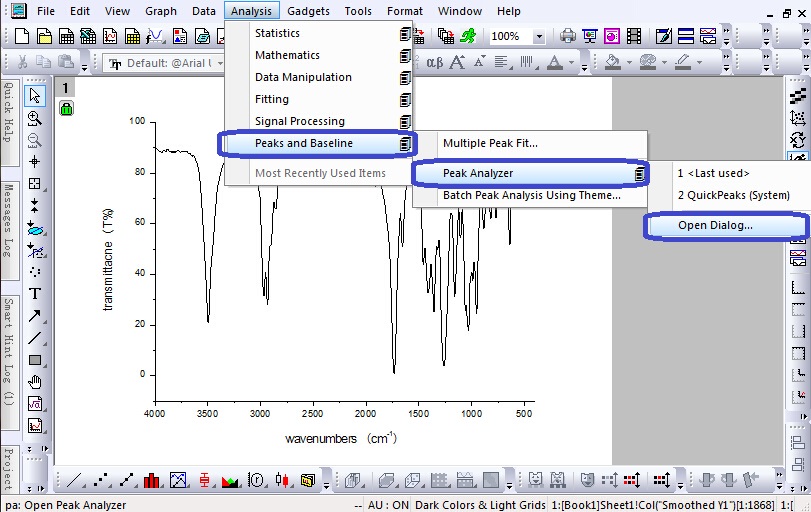Open the Gadgets menu
The image size is (811, 512).
pyautogui.click(x=308, y=11)
